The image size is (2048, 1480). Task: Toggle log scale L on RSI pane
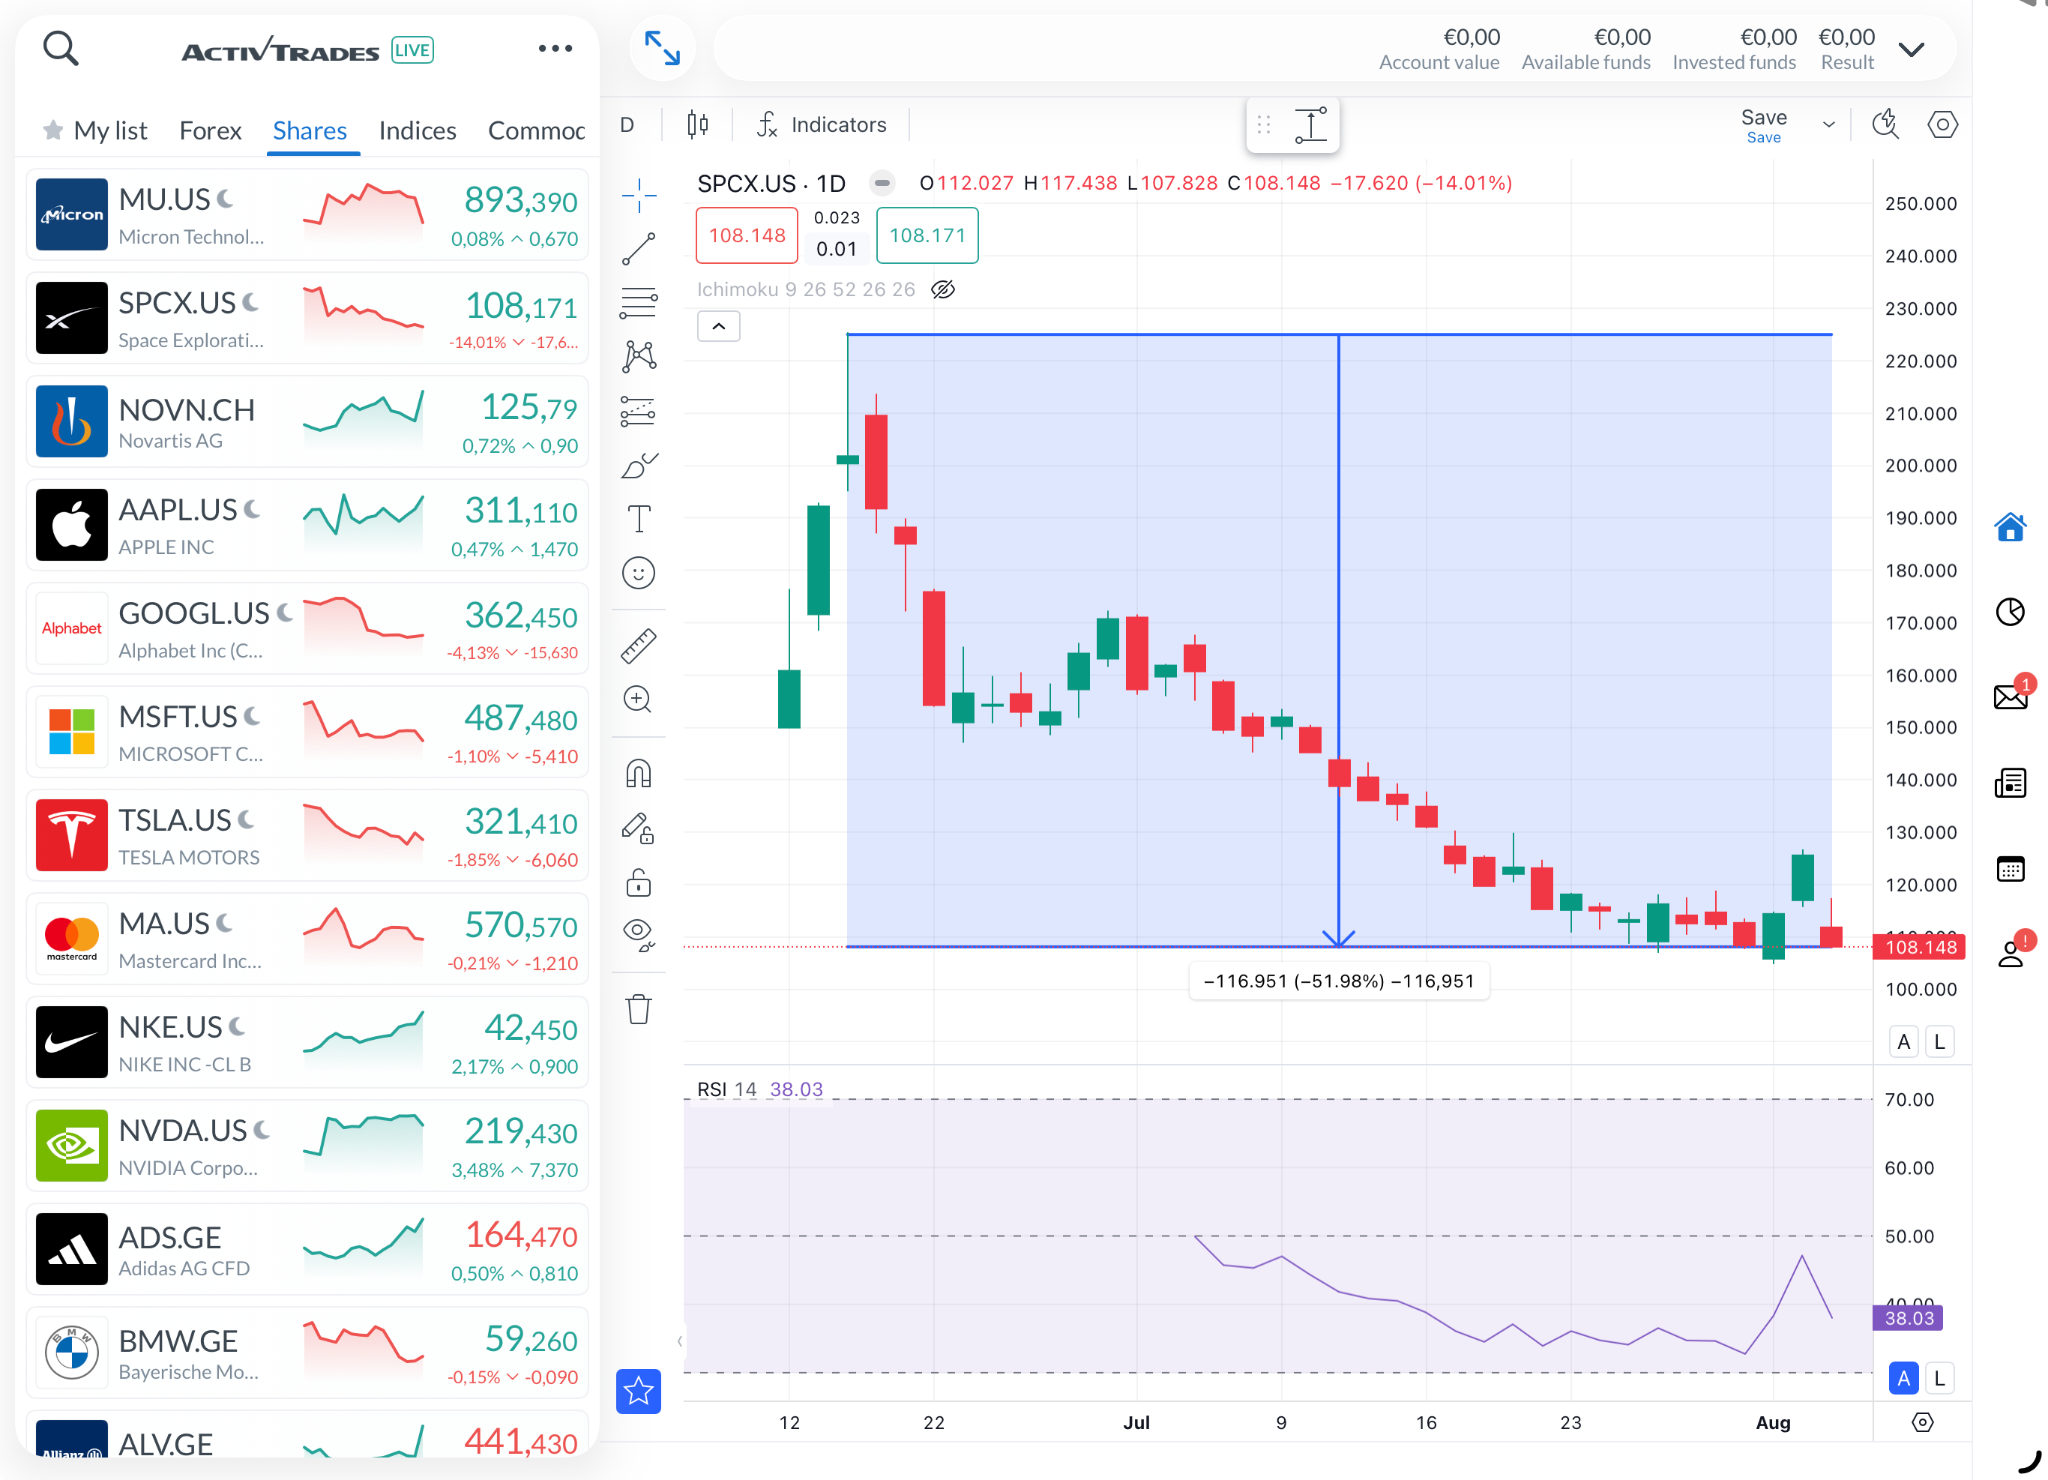coord(1940,1378)
